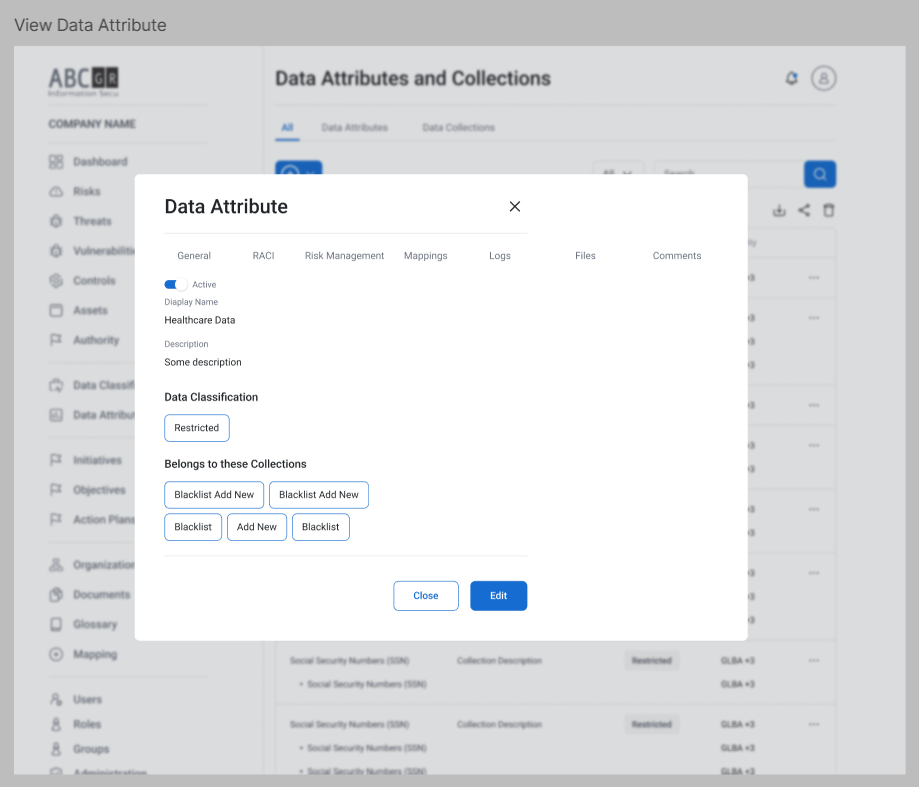919x787 pixels.
Task: Click the download icon
Action: click(x=779, y=211)
